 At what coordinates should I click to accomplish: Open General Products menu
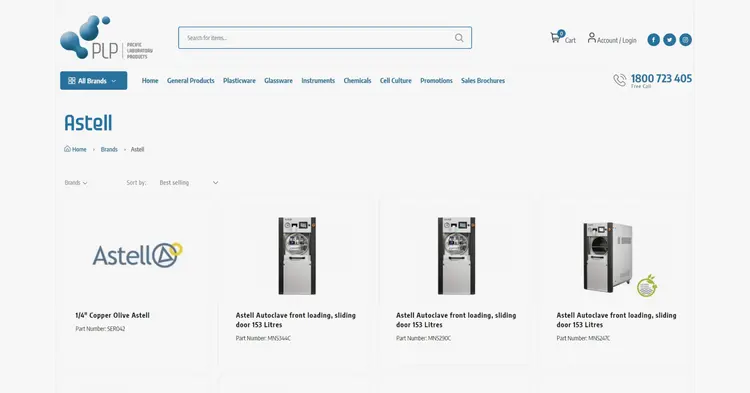click(x=190, y=80)
